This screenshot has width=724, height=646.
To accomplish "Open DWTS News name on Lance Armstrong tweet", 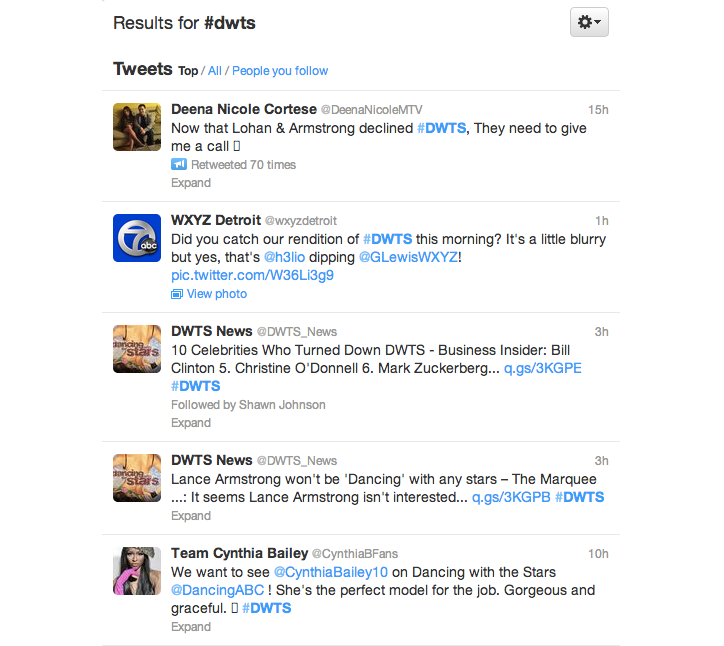I will [211, 460].
